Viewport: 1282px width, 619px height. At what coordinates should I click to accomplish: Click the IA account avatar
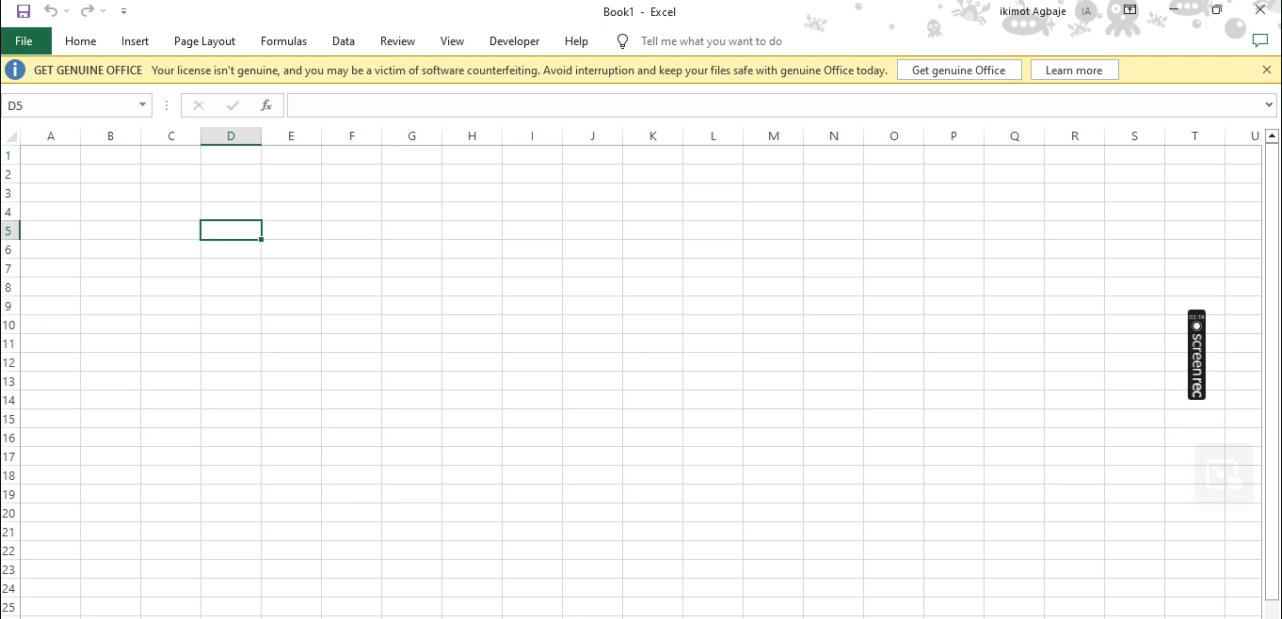pos(1086,11)
